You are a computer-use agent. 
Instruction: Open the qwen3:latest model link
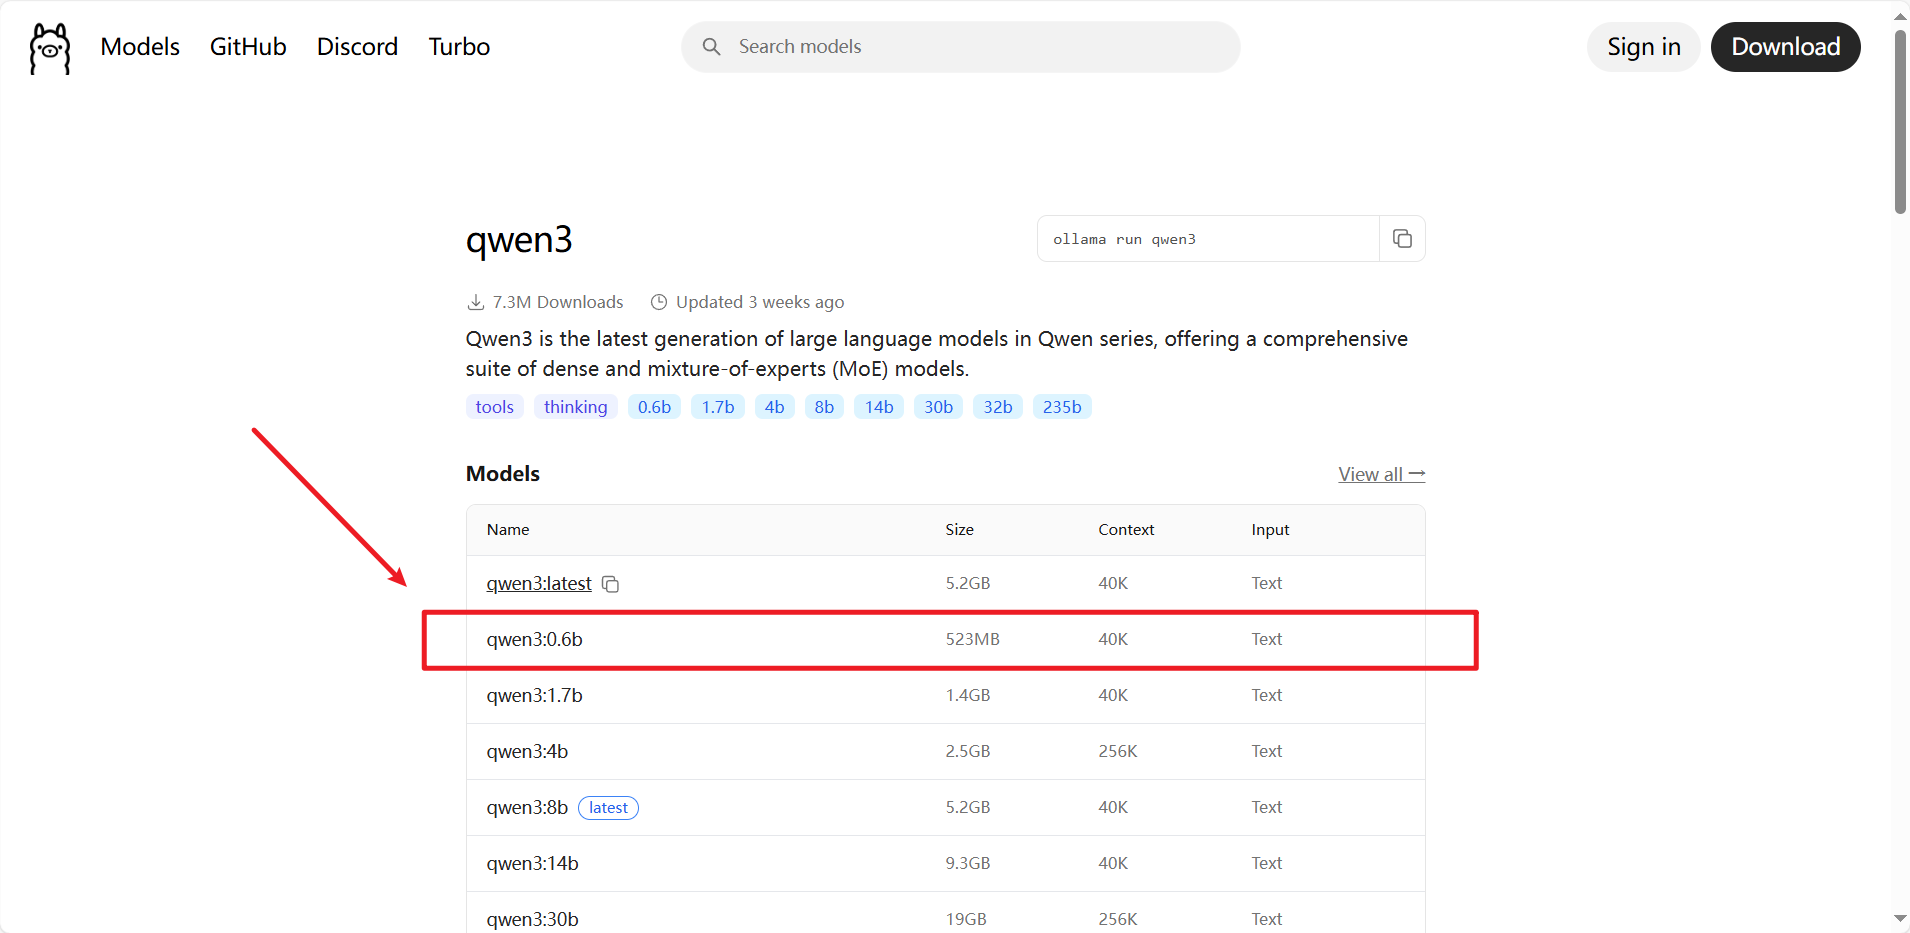tap(539, 583)
